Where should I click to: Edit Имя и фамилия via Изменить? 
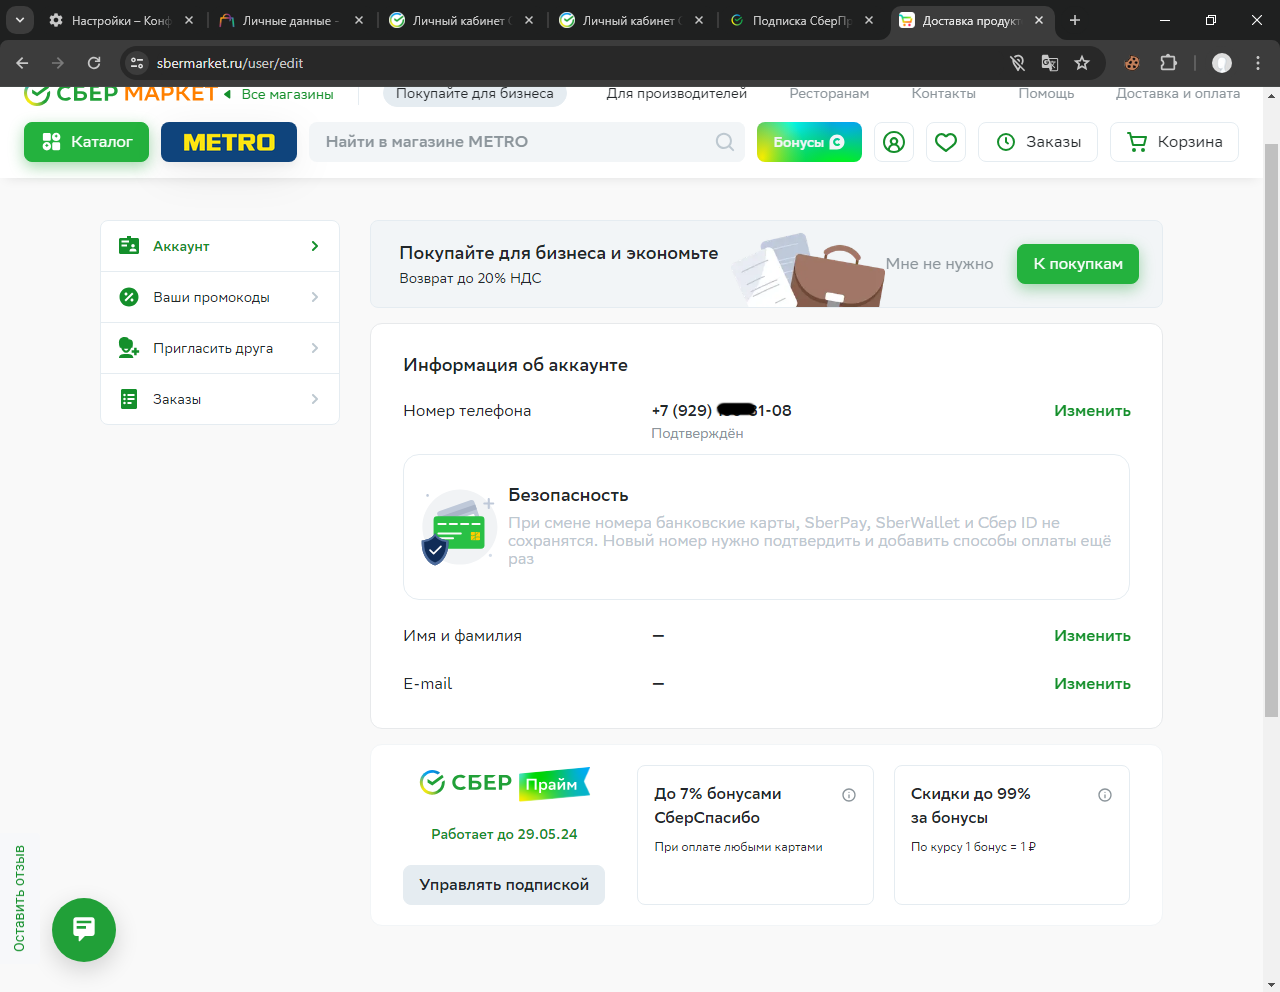coord(1092,636)
